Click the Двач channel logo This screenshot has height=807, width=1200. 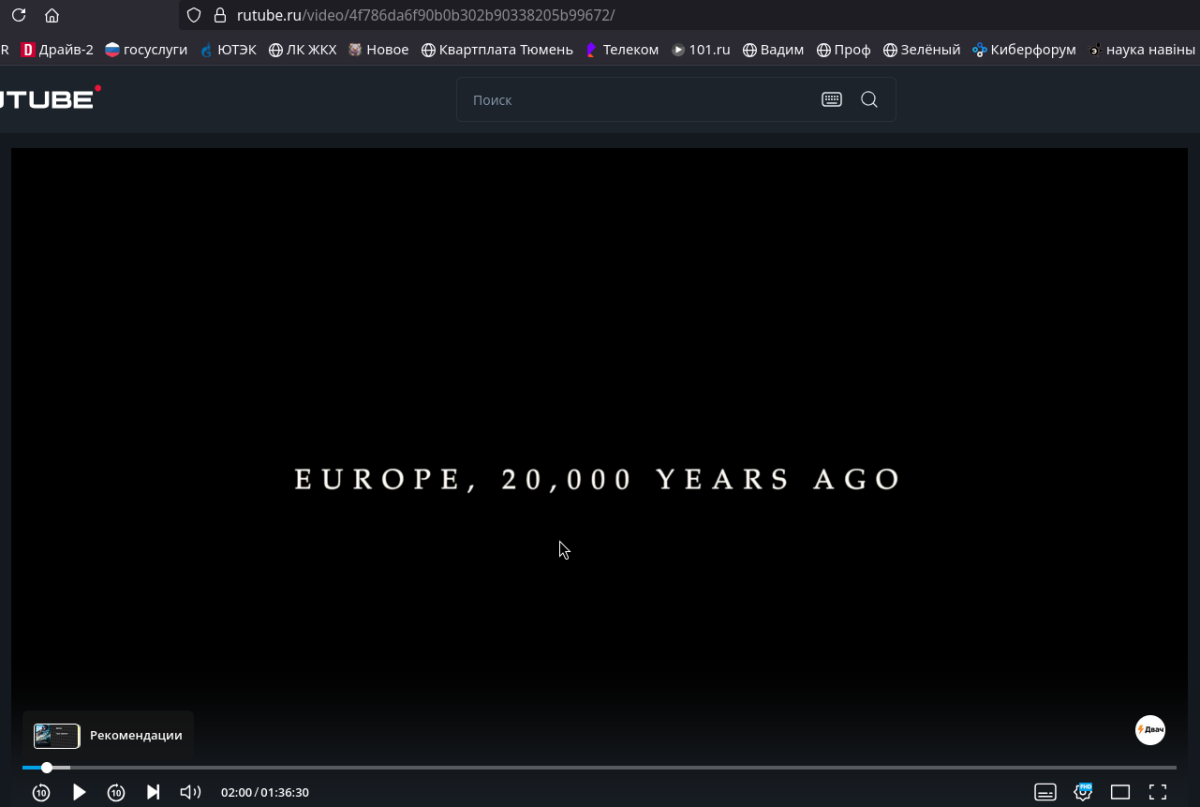pyautogui.click(x=1150, y=730)
